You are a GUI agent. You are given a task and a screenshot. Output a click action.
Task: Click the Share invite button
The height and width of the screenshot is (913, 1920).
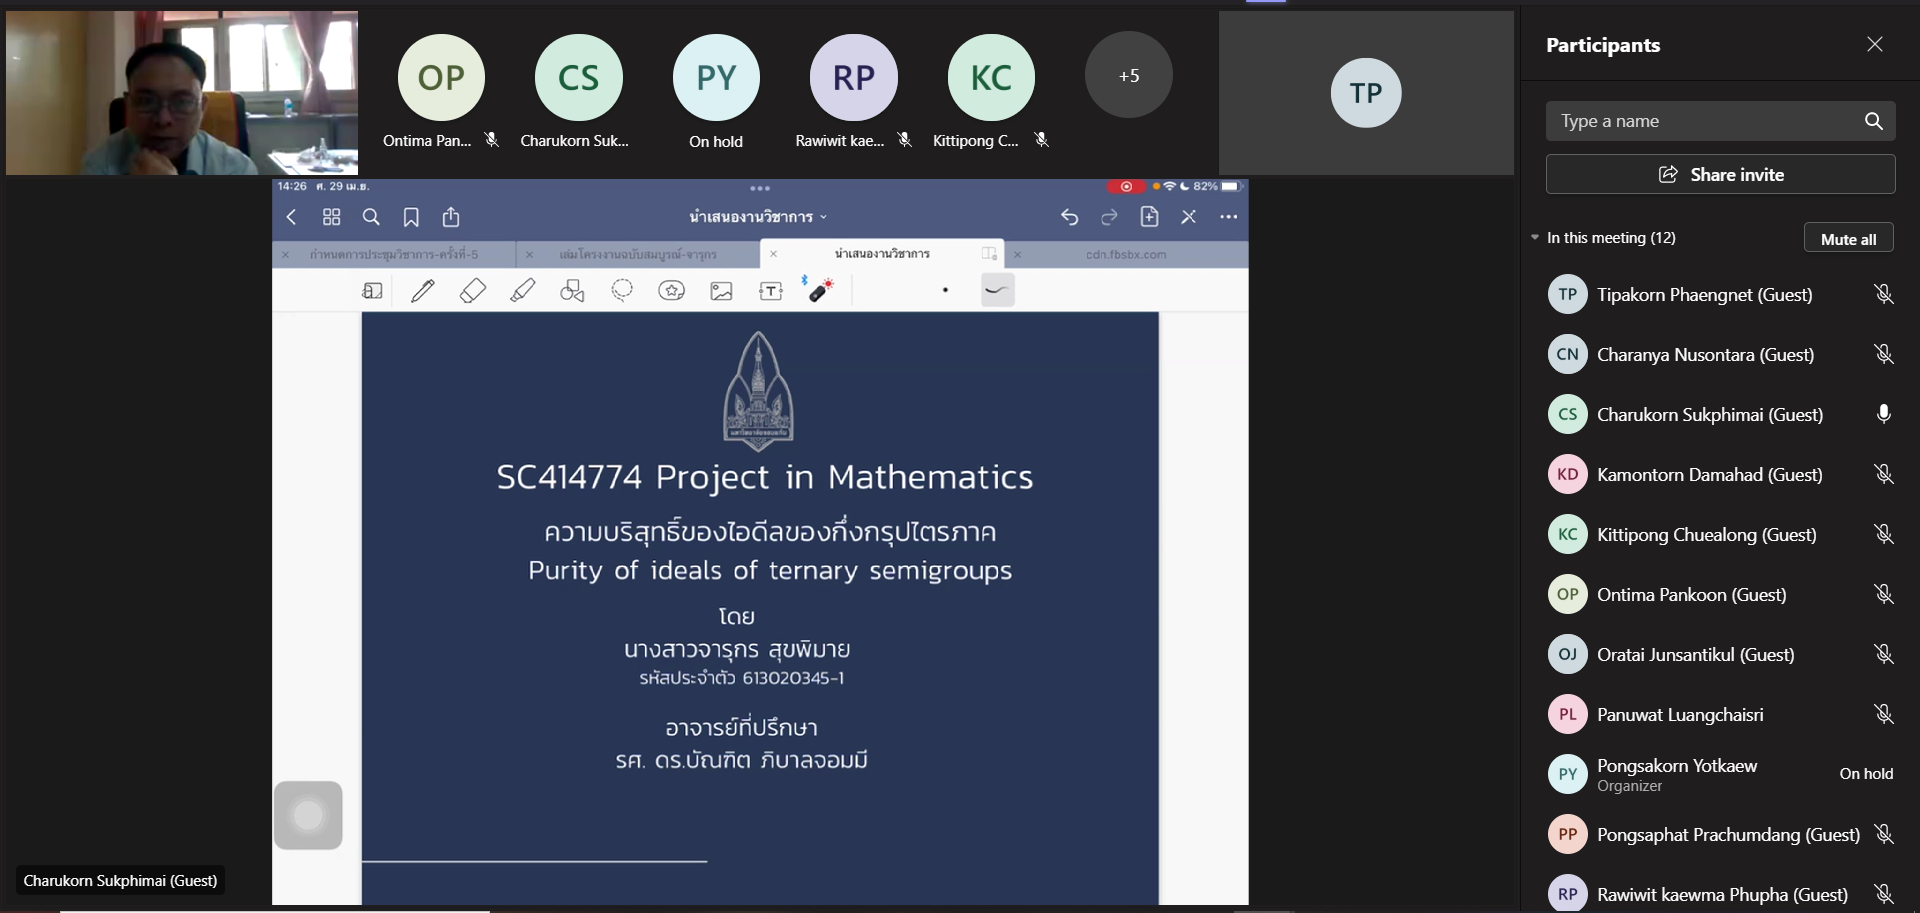(1720, 175)
